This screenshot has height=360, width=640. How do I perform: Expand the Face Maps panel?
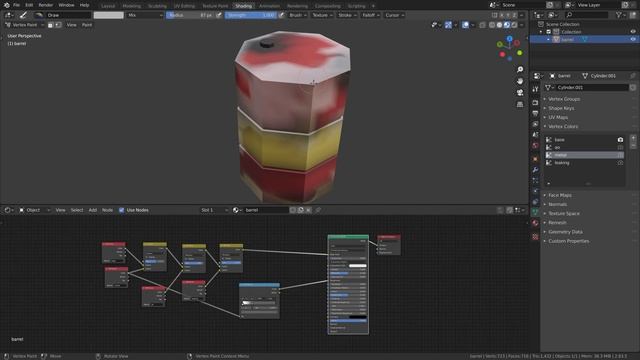[x=560, y=196]
